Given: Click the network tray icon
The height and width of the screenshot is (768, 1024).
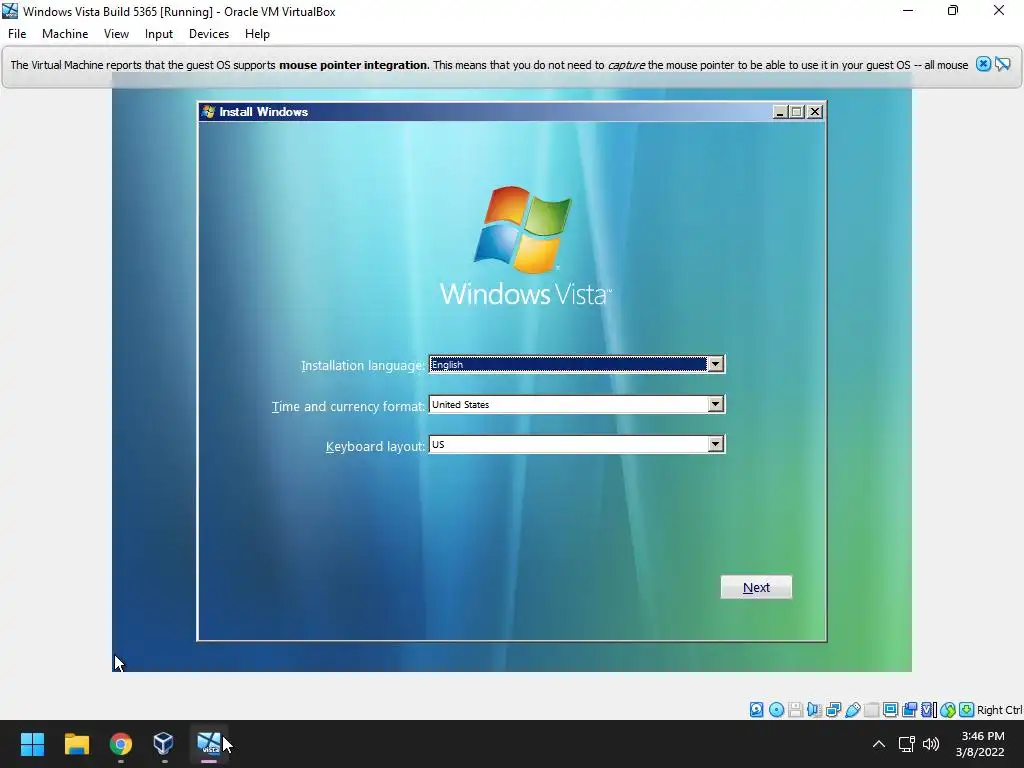Looking at the screenshot, I should [x=906, y=744].
